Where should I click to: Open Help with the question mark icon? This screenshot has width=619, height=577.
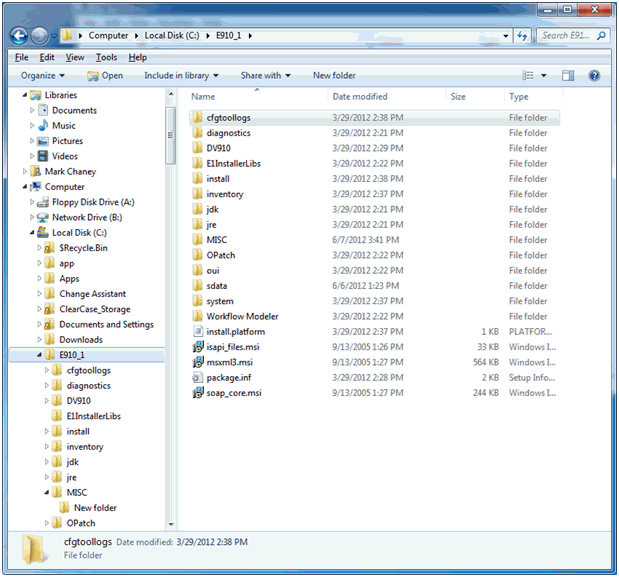point(594,75)
